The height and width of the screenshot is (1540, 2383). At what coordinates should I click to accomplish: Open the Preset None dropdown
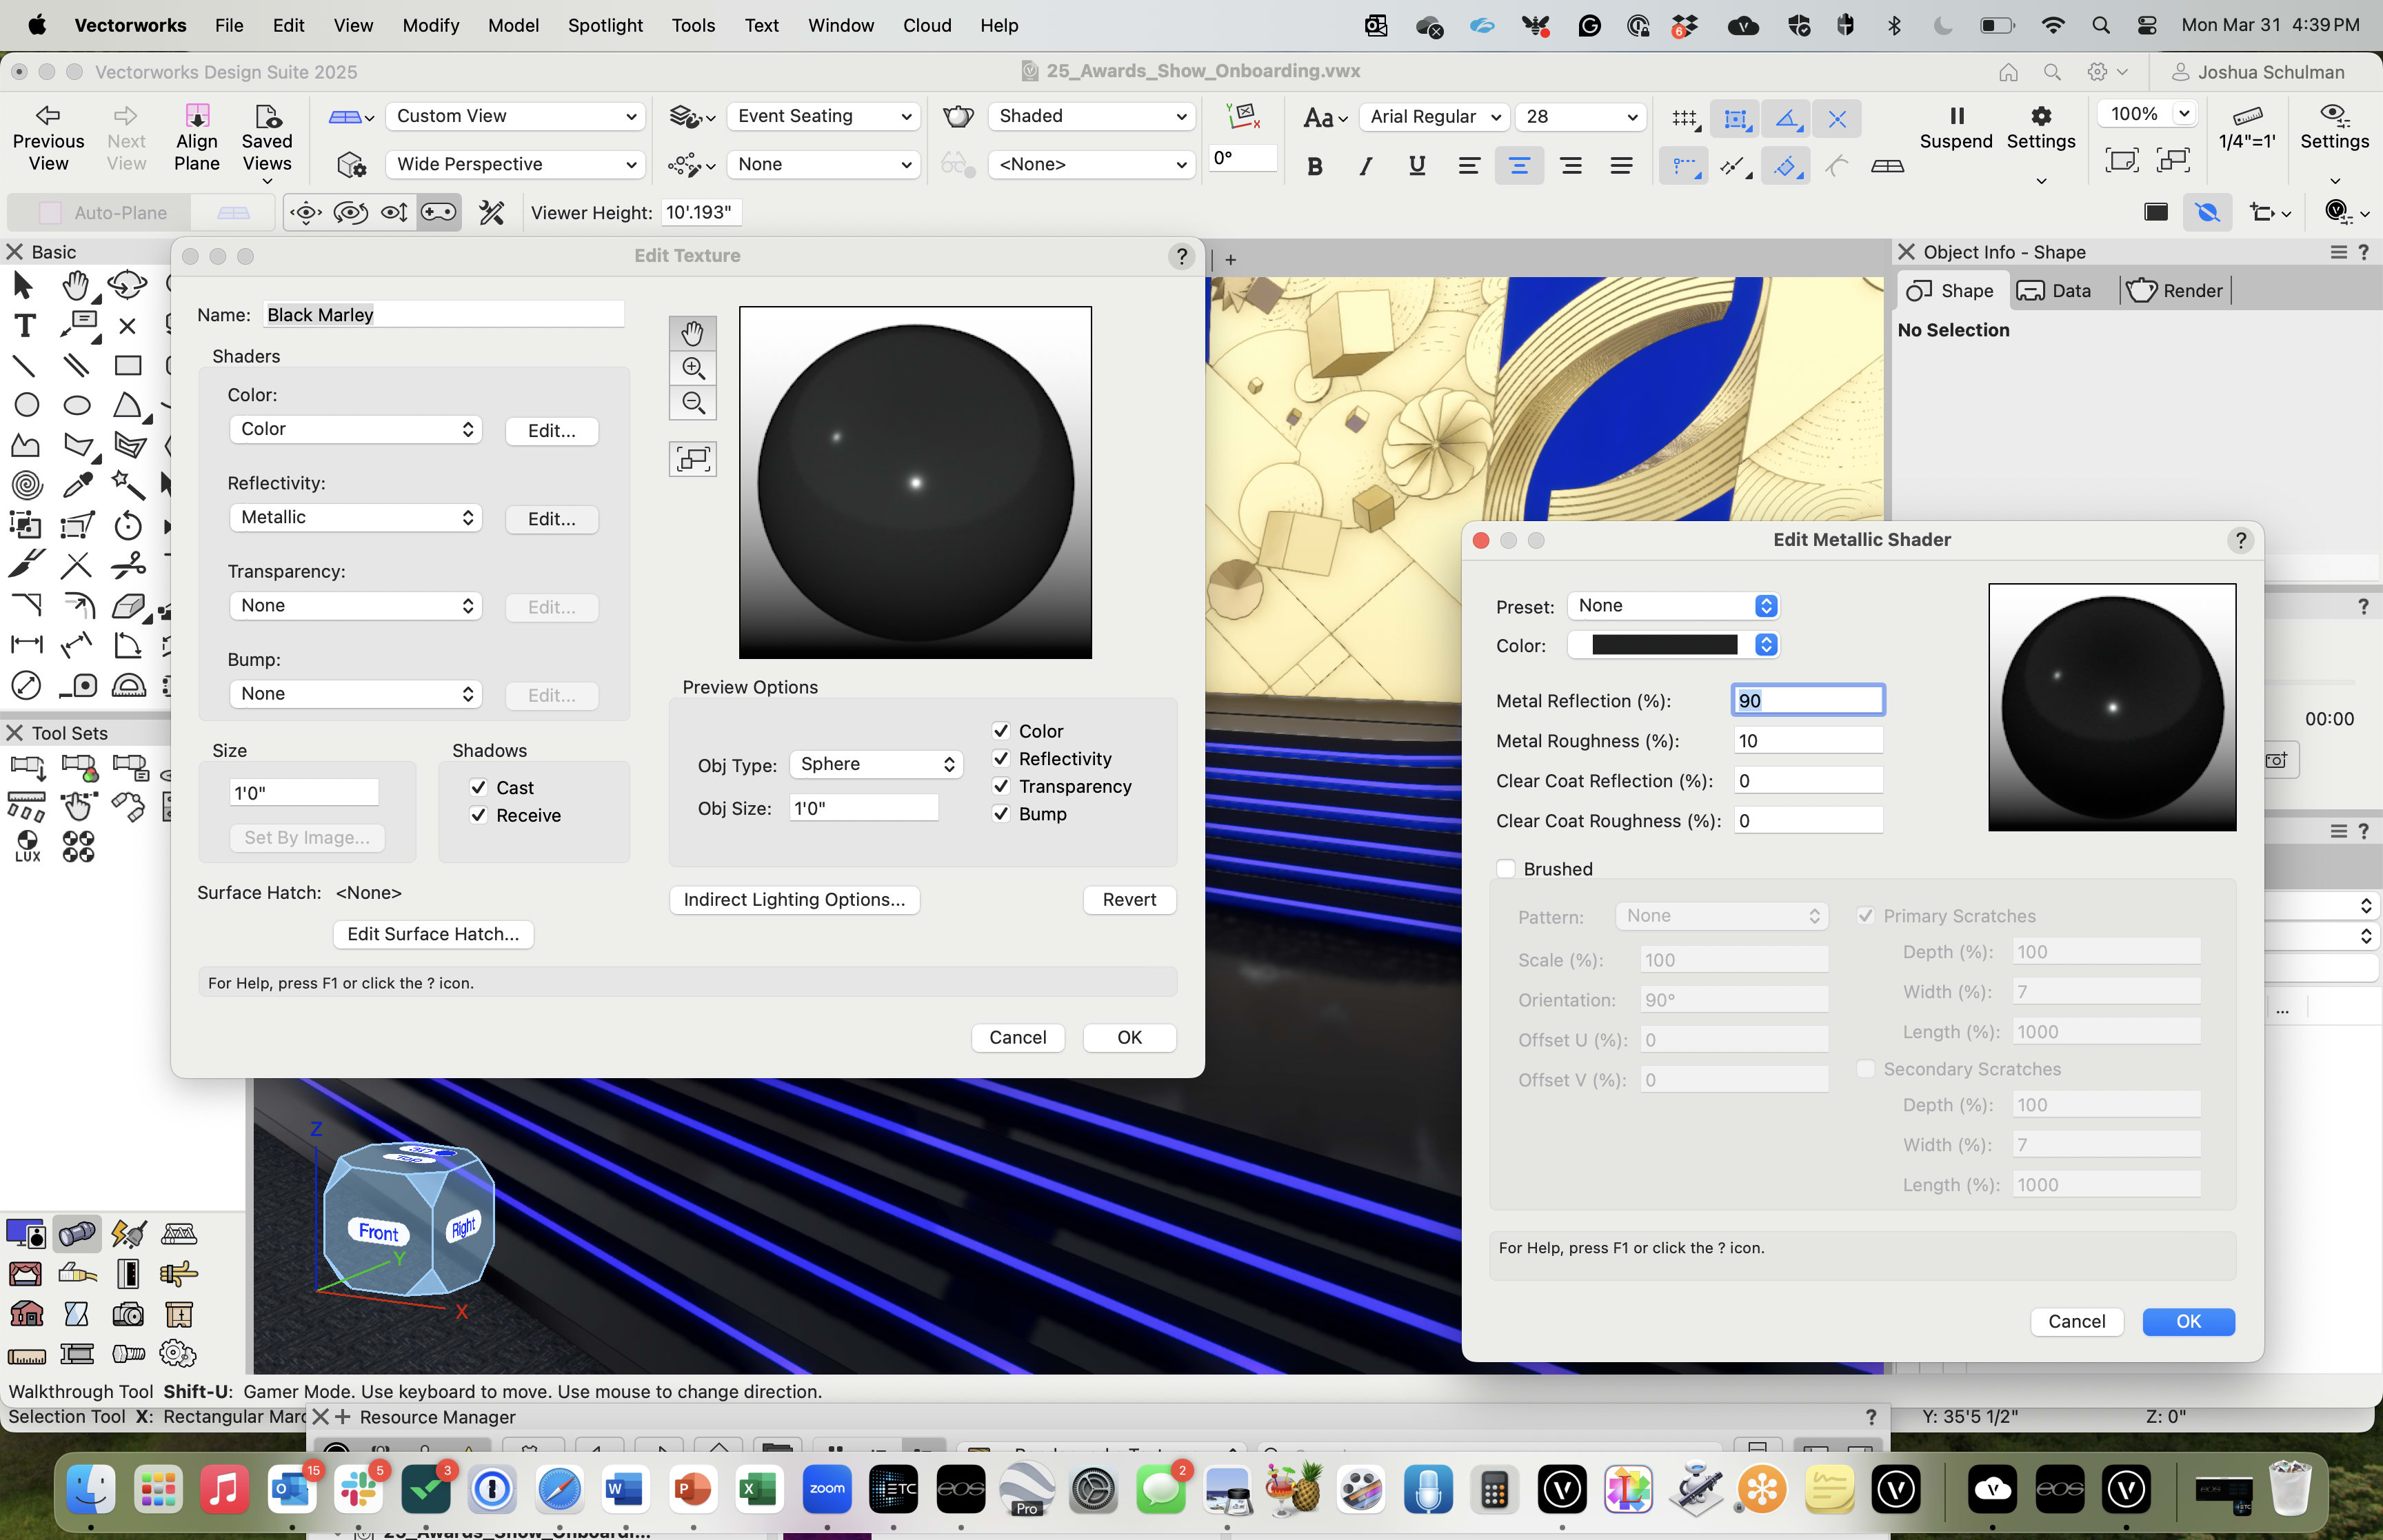click(x=1674, y=606)
